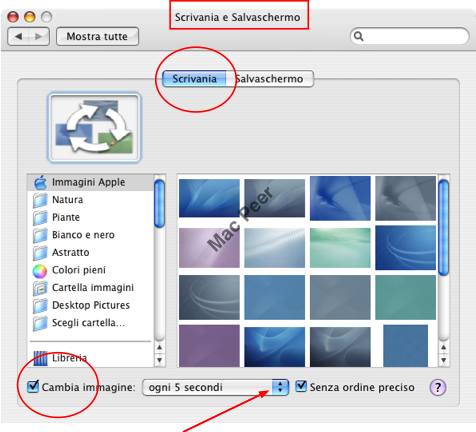Image resolution: width=476 pixels, height=432 pixels.
Task: Click the help question mark button
Action: pyautogui.click(x=437, y=387)
